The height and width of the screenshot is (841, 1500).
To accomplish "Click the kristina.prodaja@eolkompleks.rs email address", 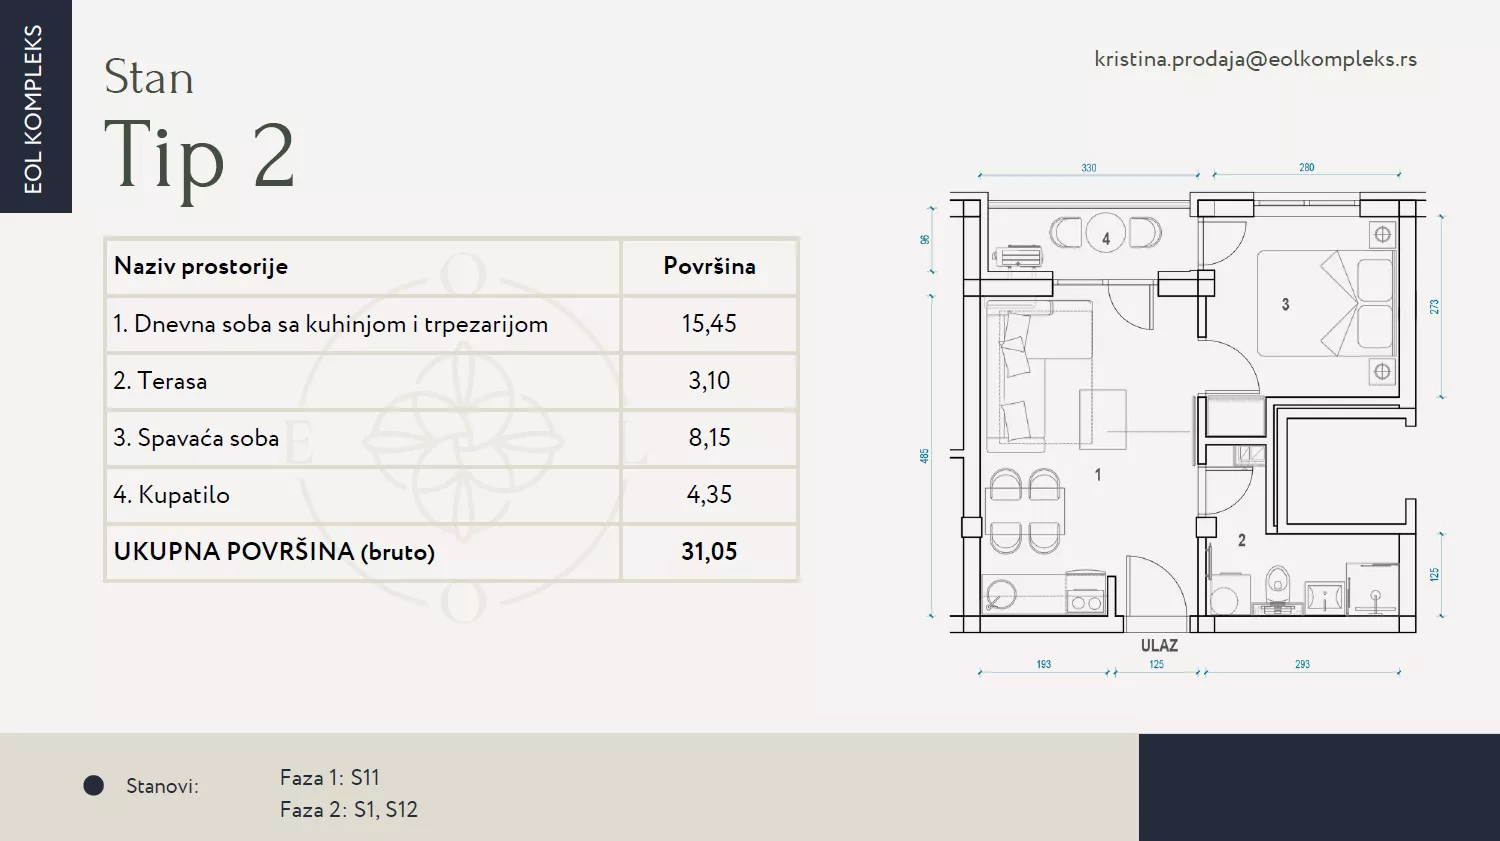I will click(1255, 59).
